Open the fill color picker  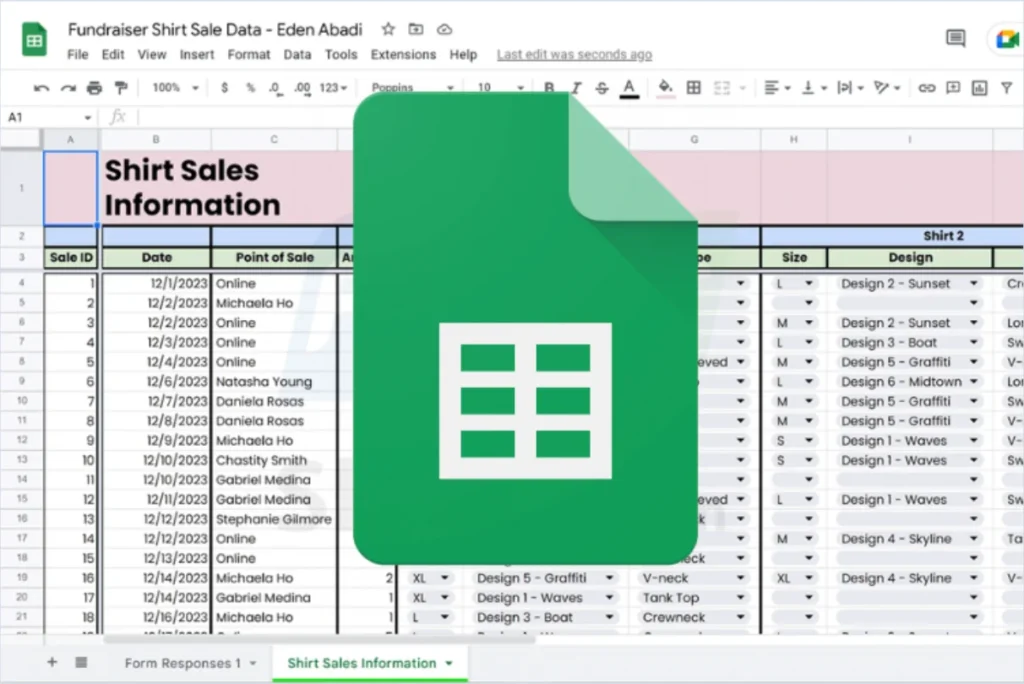[665, 88]
